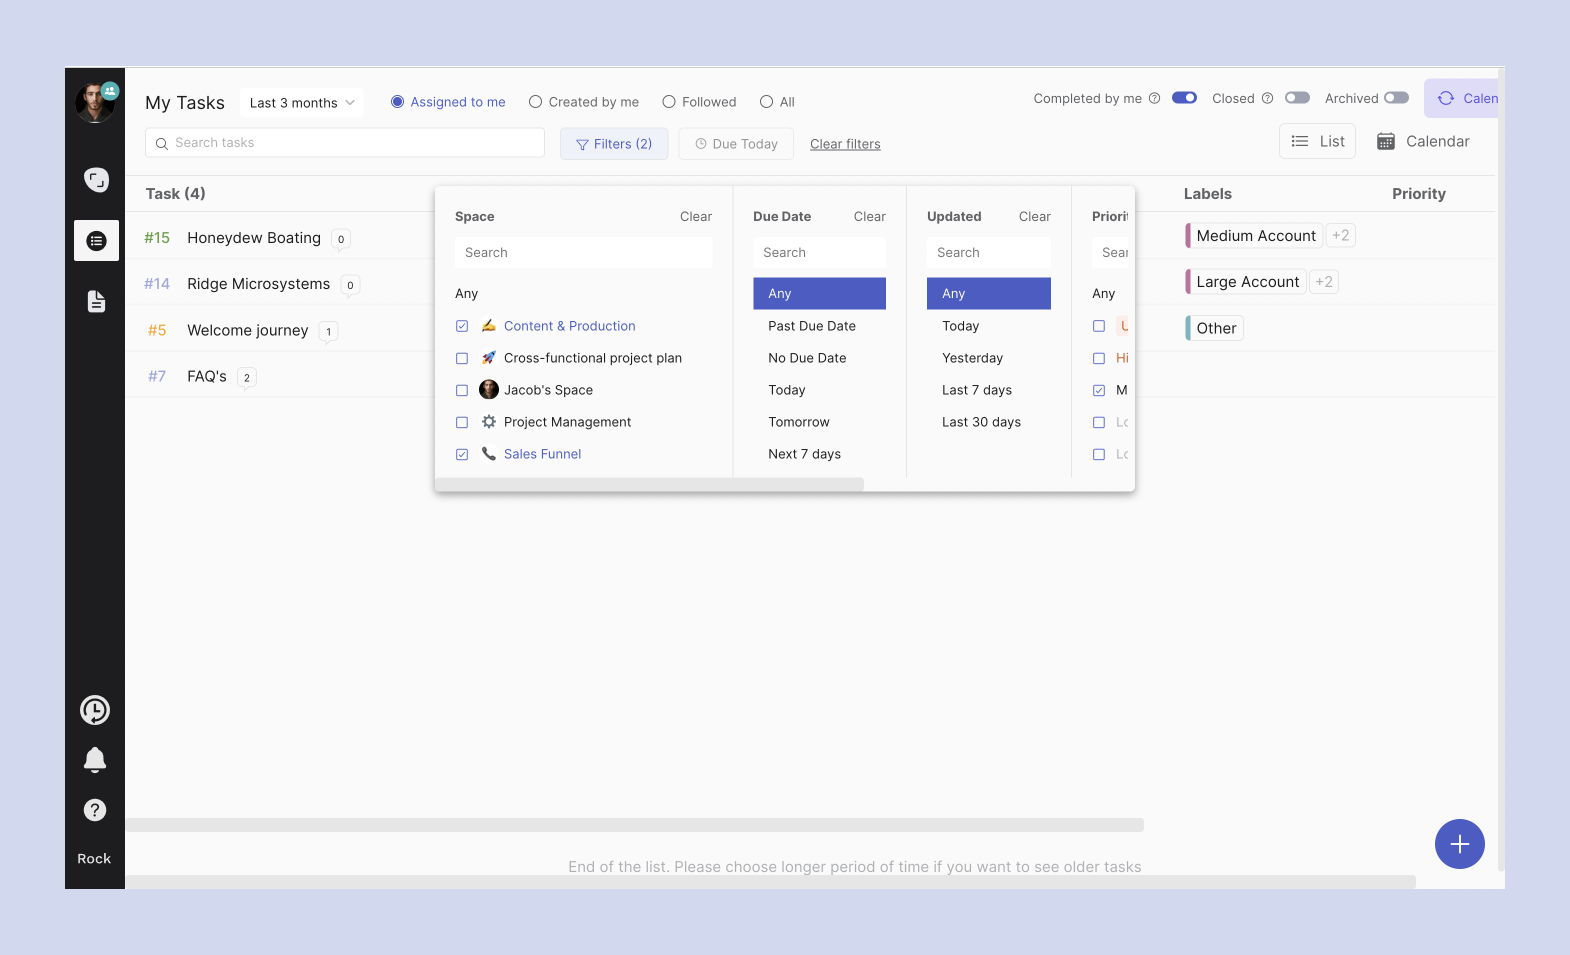Viewport: 1570px width, 955px height.
Task: Click the Search tasks input field
Action: pyautogui.click(x=345, y=143)
